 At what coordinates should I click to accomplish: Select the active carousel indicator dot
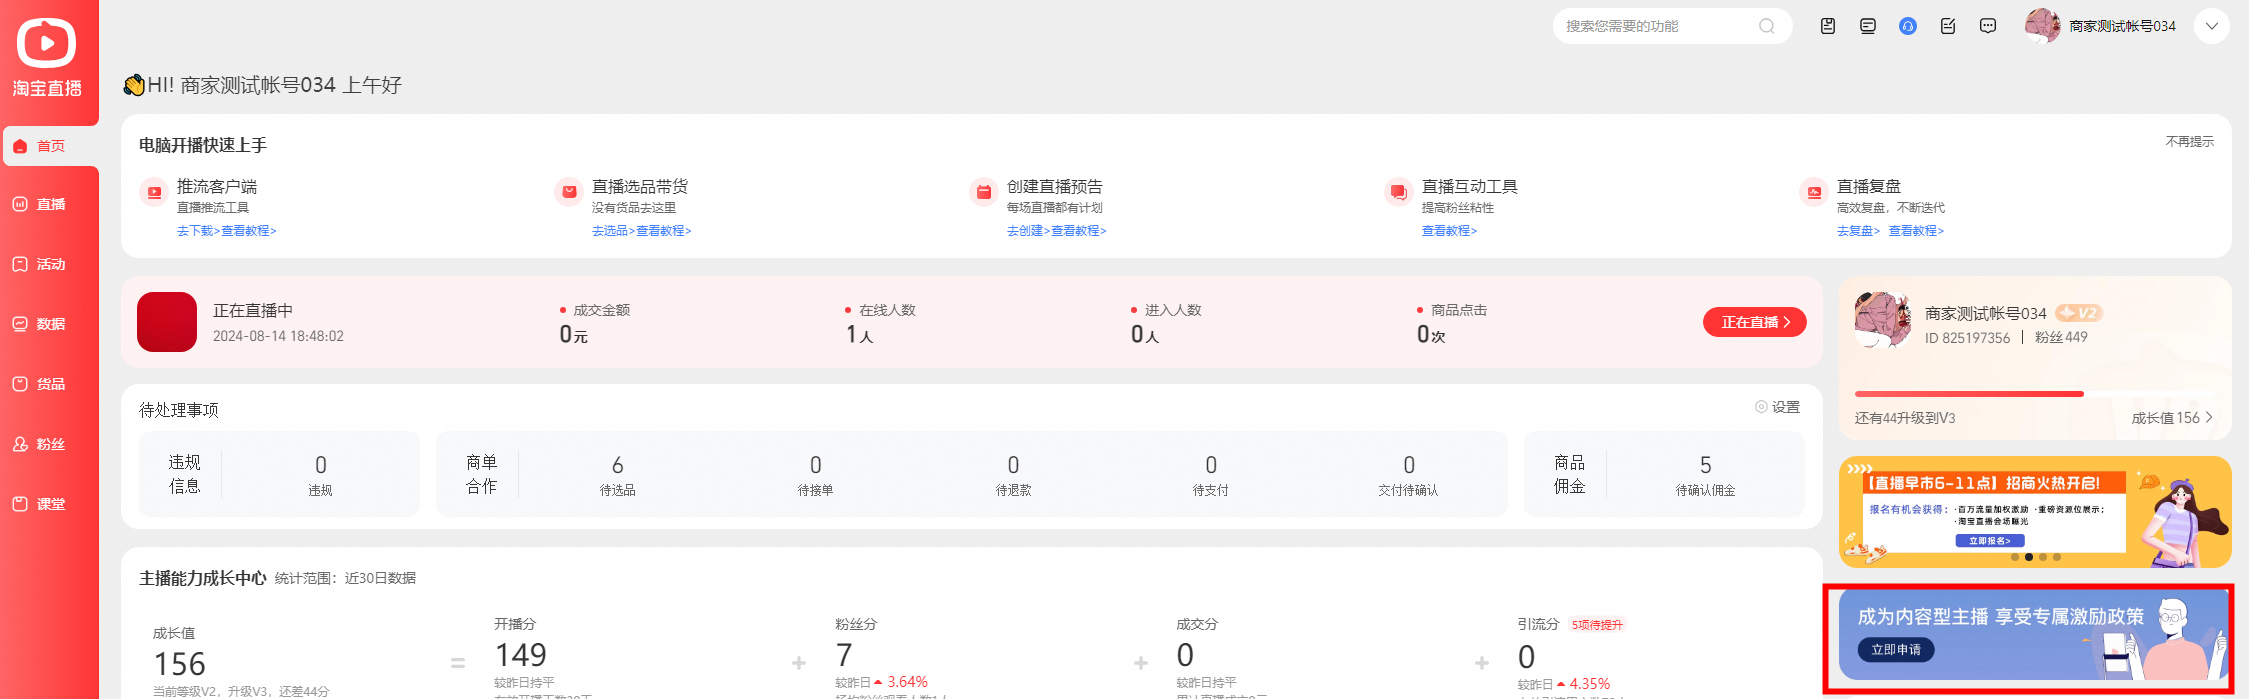(x=2029, y=557)
